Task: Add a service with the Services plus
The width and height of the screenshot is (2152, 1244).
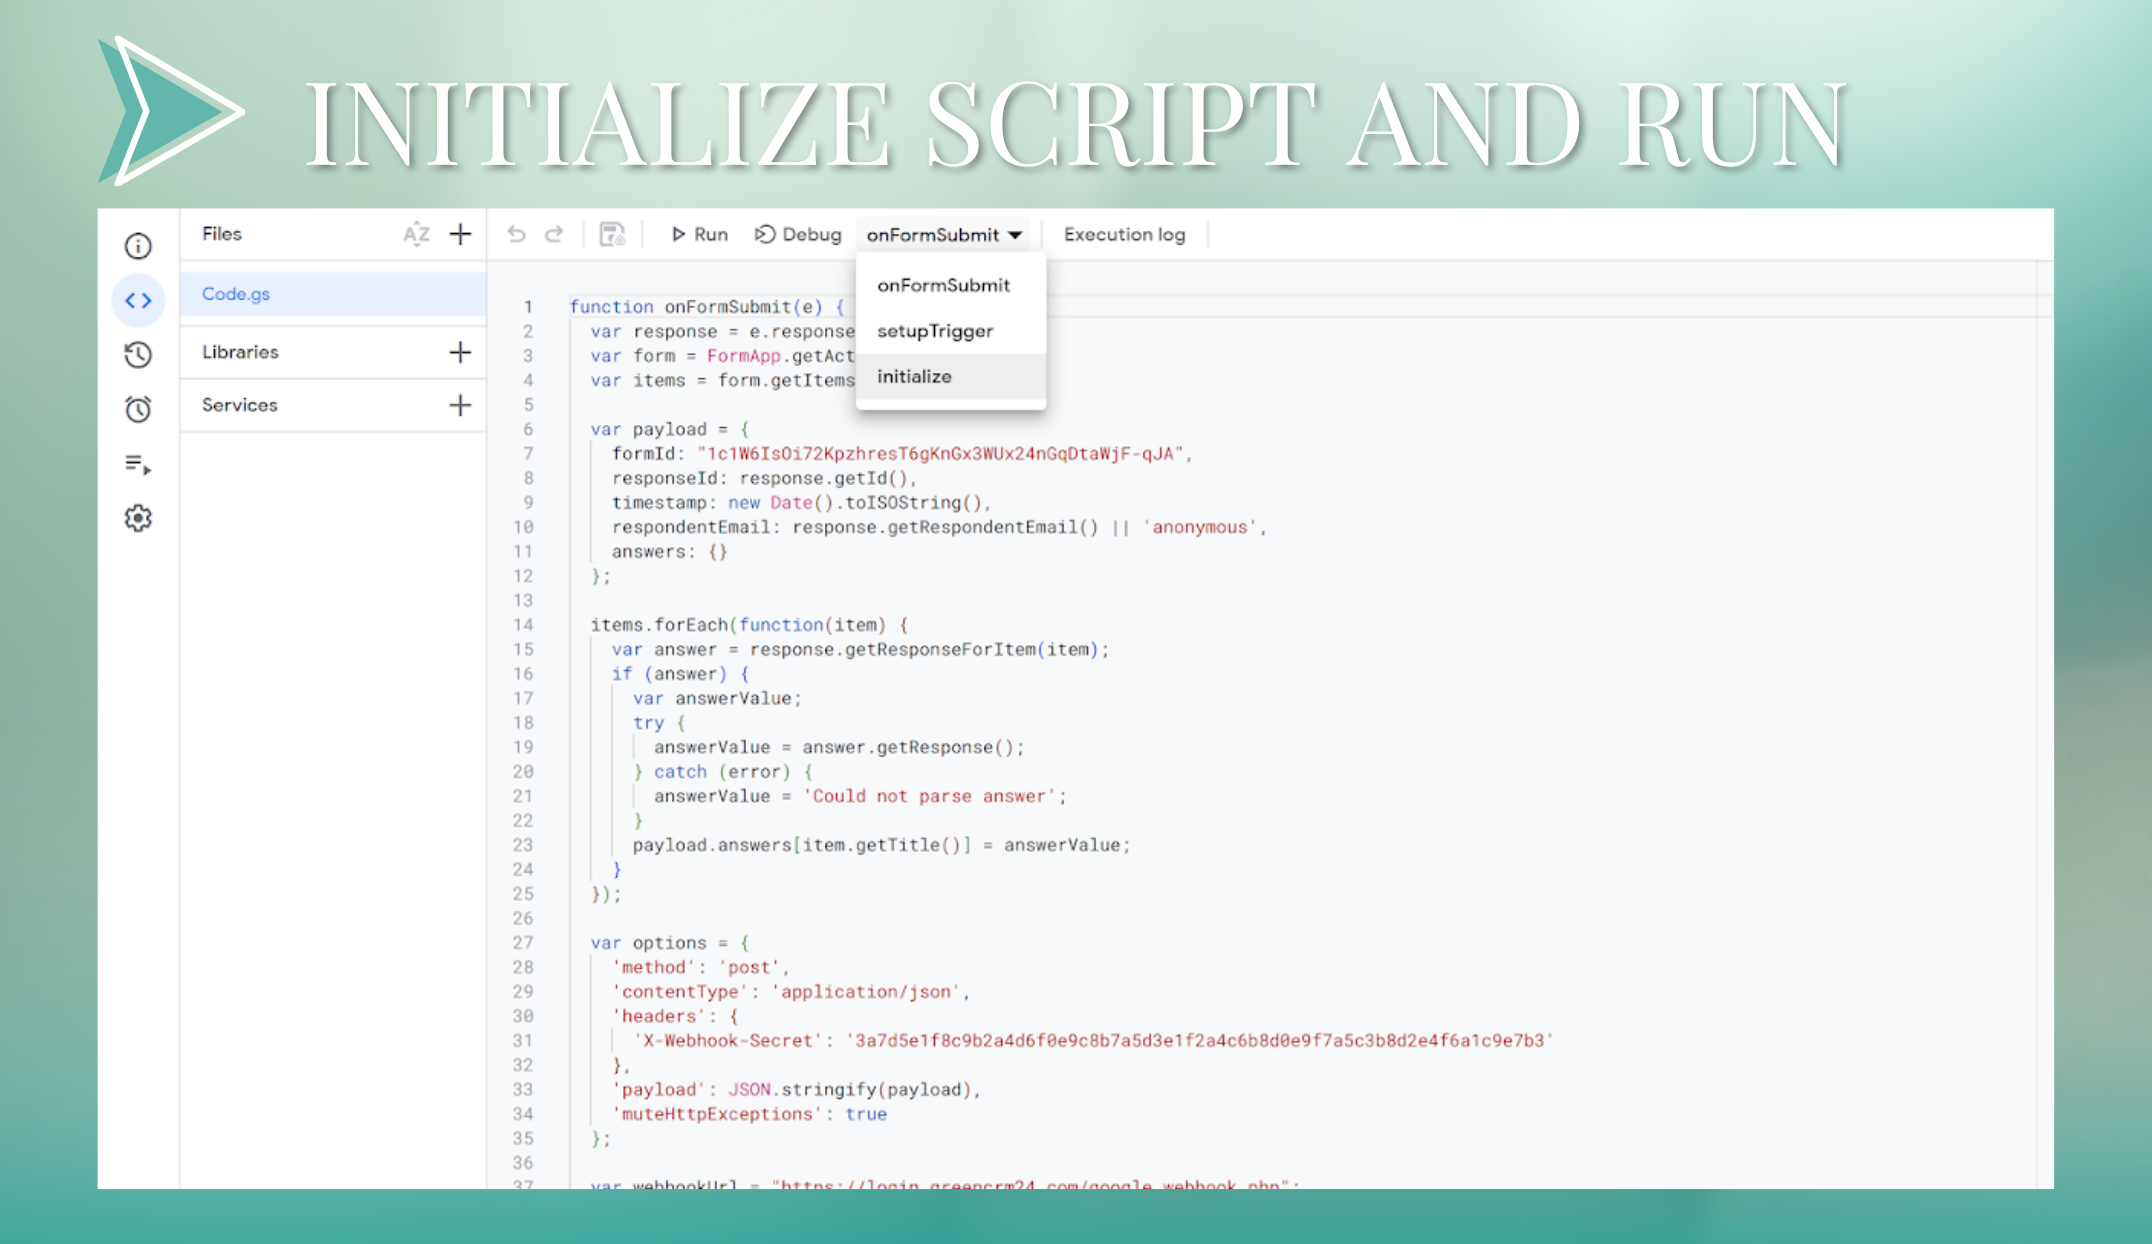Action: pyautogui.click(x=460, y=405)
